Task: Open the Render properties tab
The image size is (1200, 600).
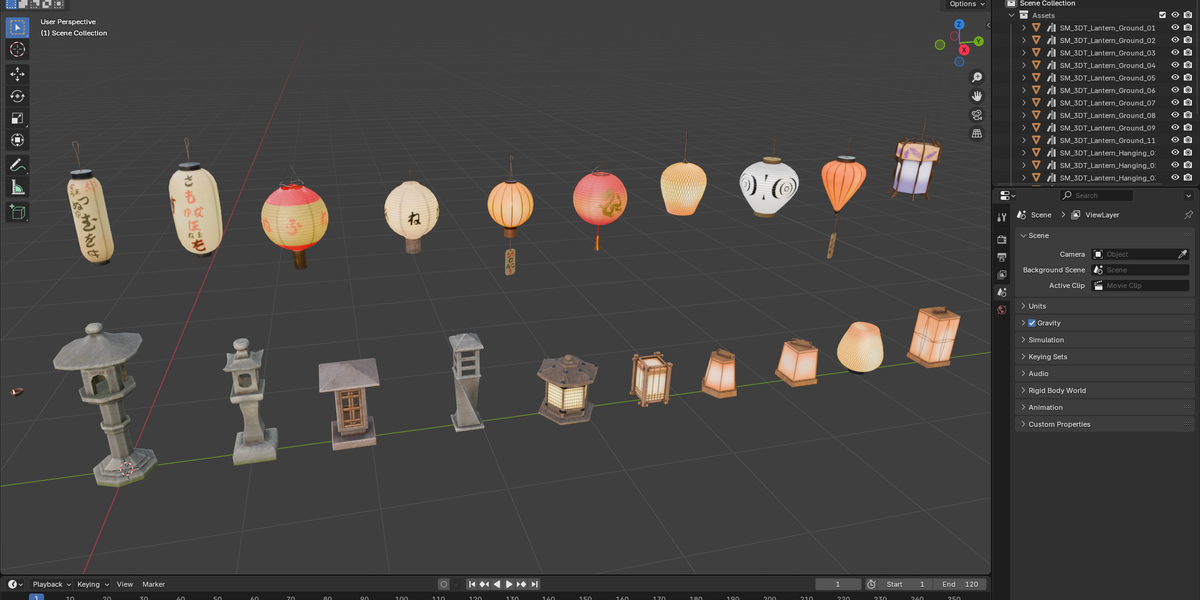Action: pos(1002,240)
